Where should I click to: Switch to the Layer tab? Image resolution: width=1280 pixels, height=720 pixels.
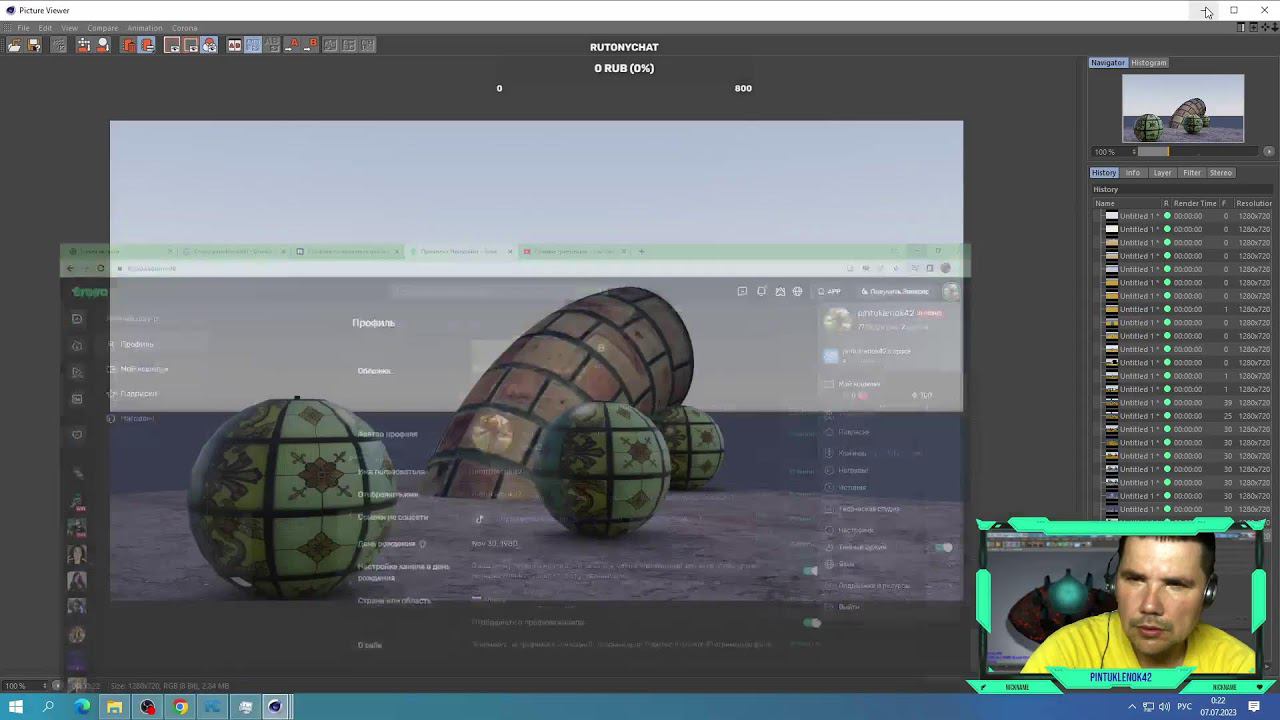click(x=1162, y=173)
